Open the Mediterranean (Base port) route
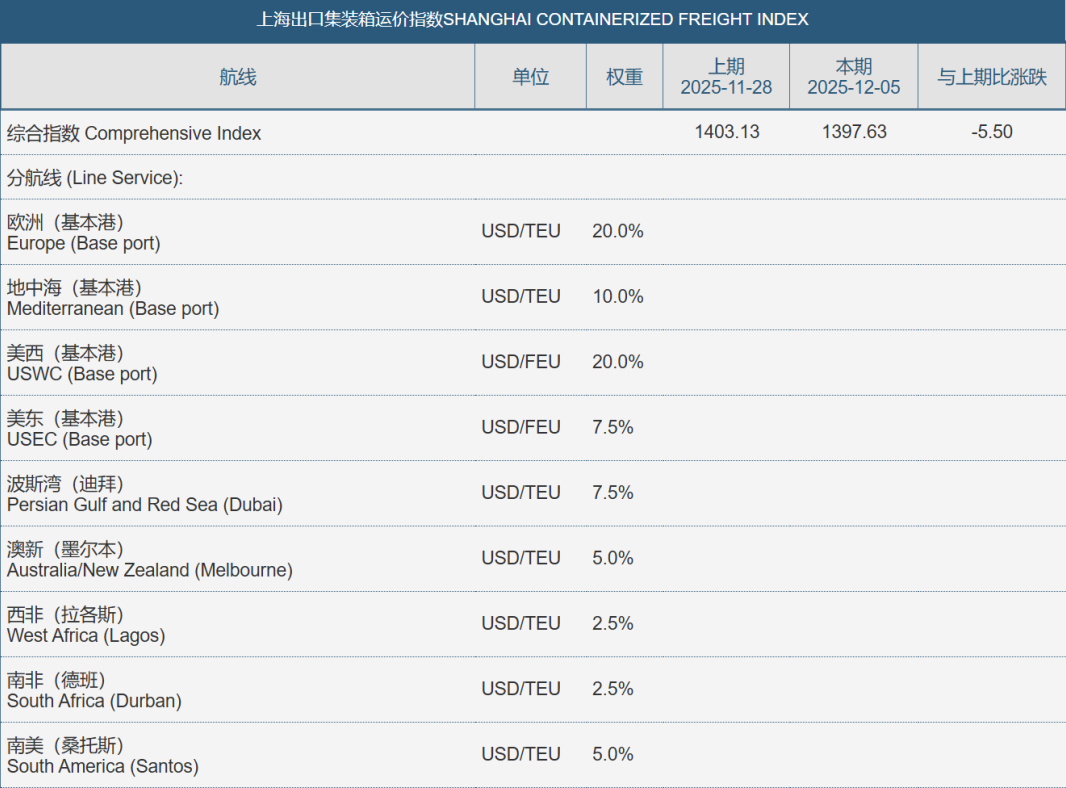 click(x=112, y=298)
